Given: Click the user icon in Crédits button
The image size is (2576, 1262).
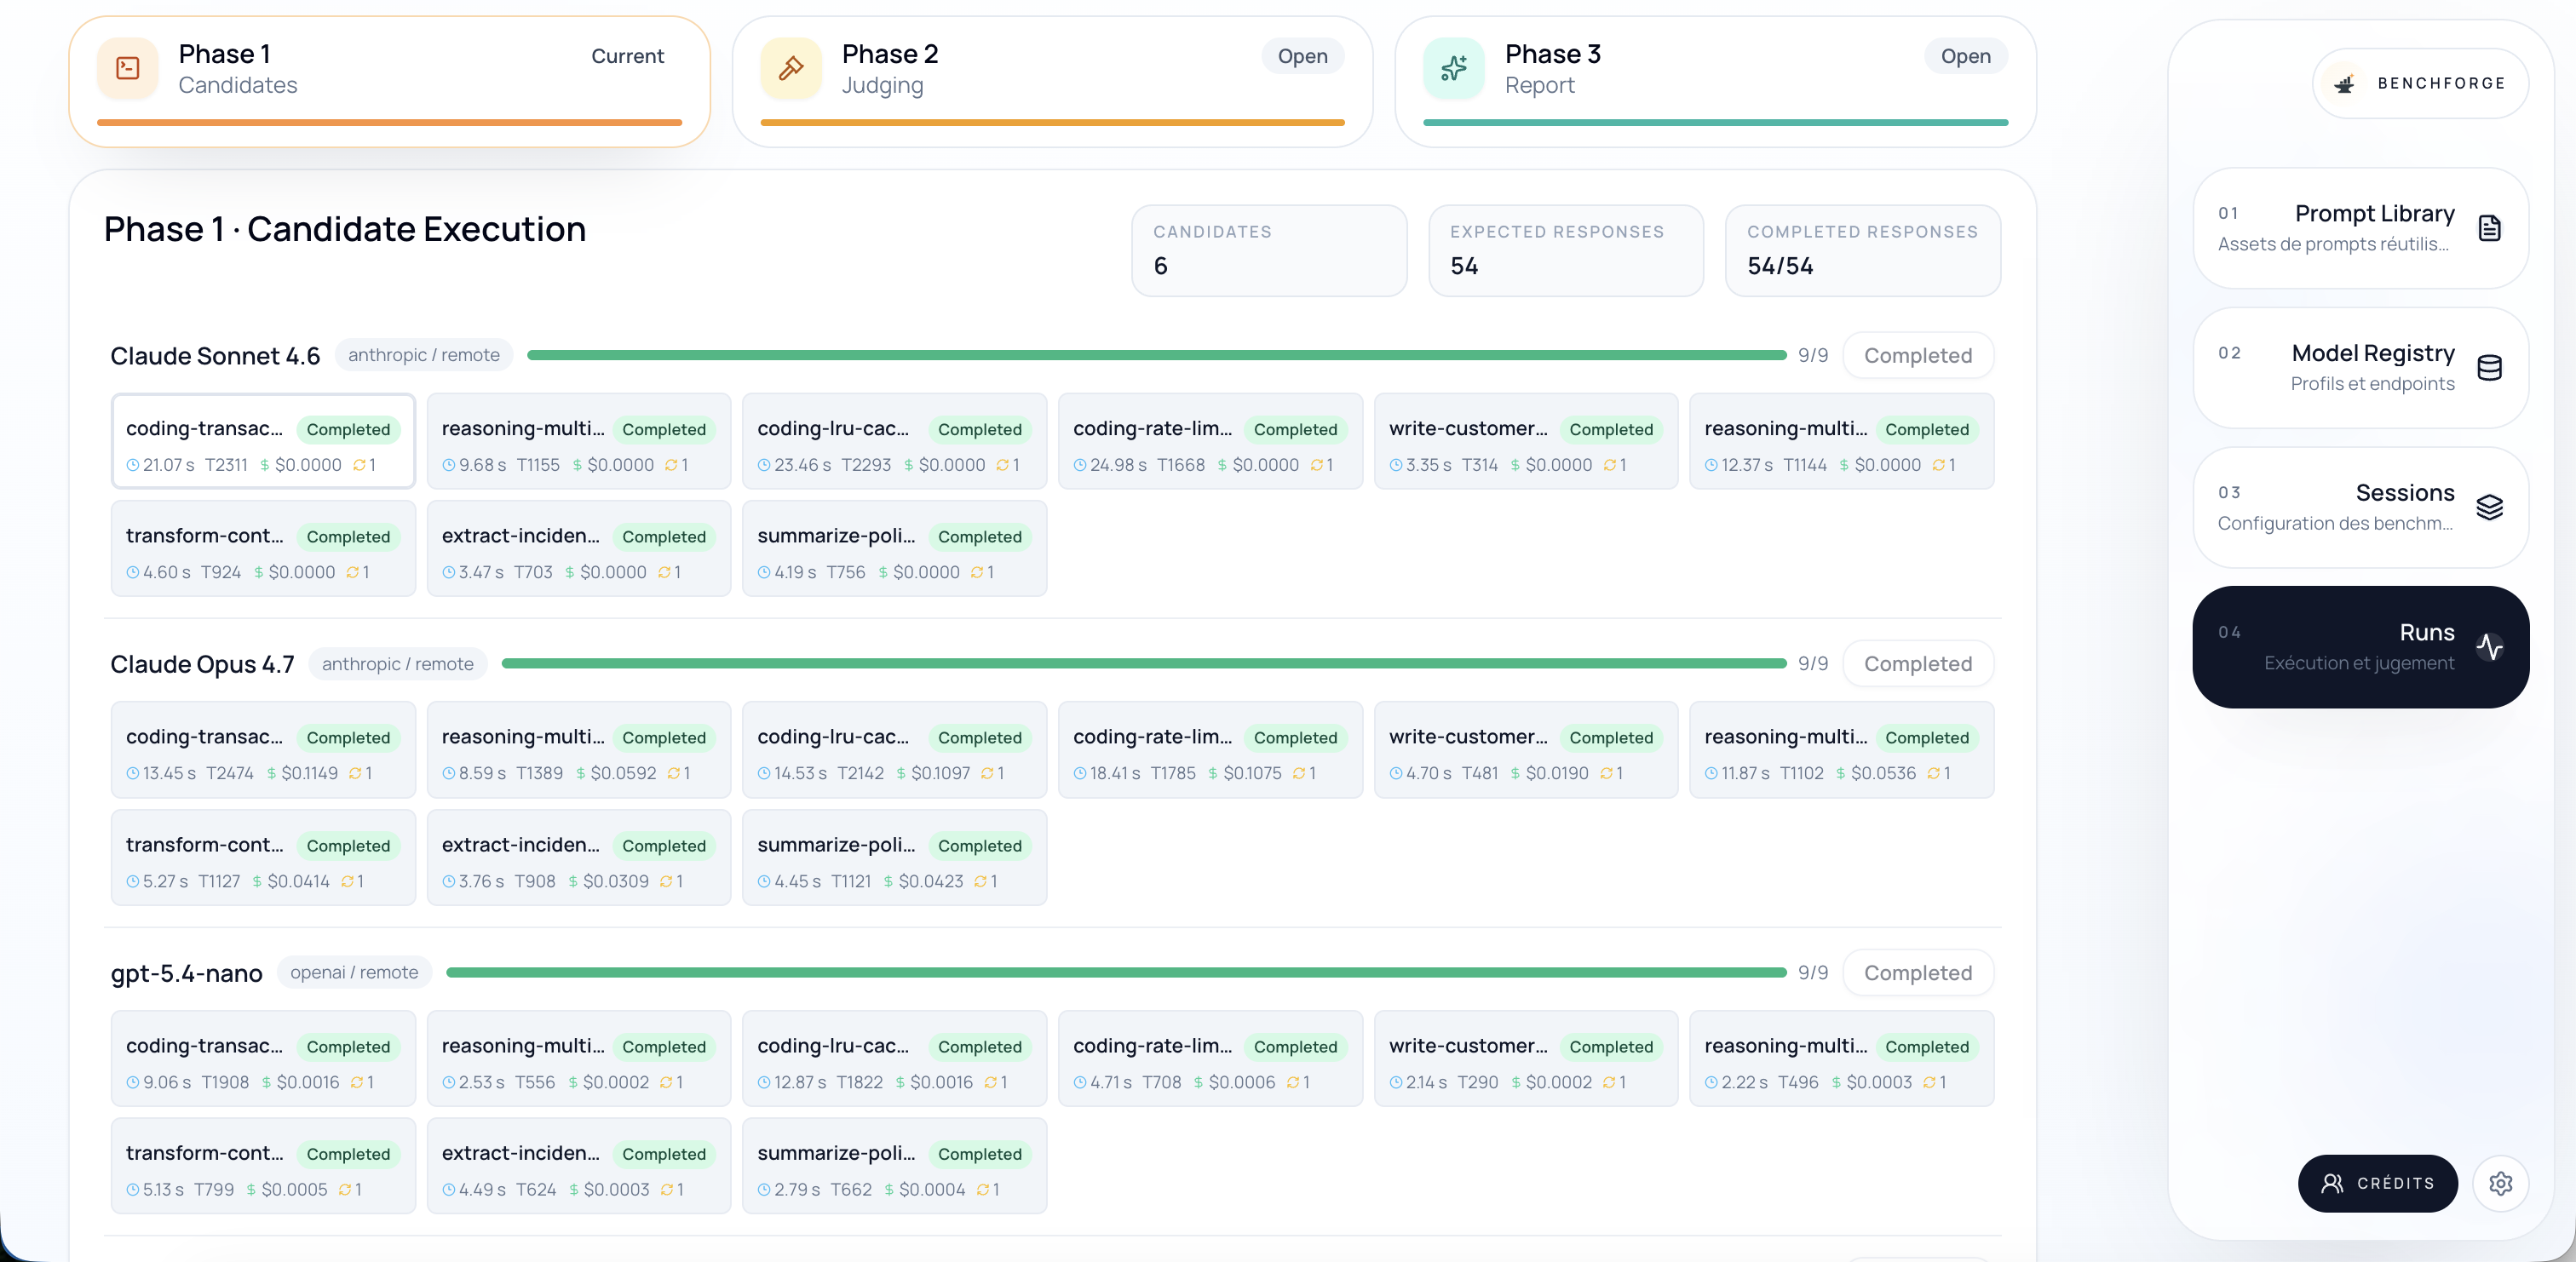Looking at the screenshot, I should (2332, 1183).
